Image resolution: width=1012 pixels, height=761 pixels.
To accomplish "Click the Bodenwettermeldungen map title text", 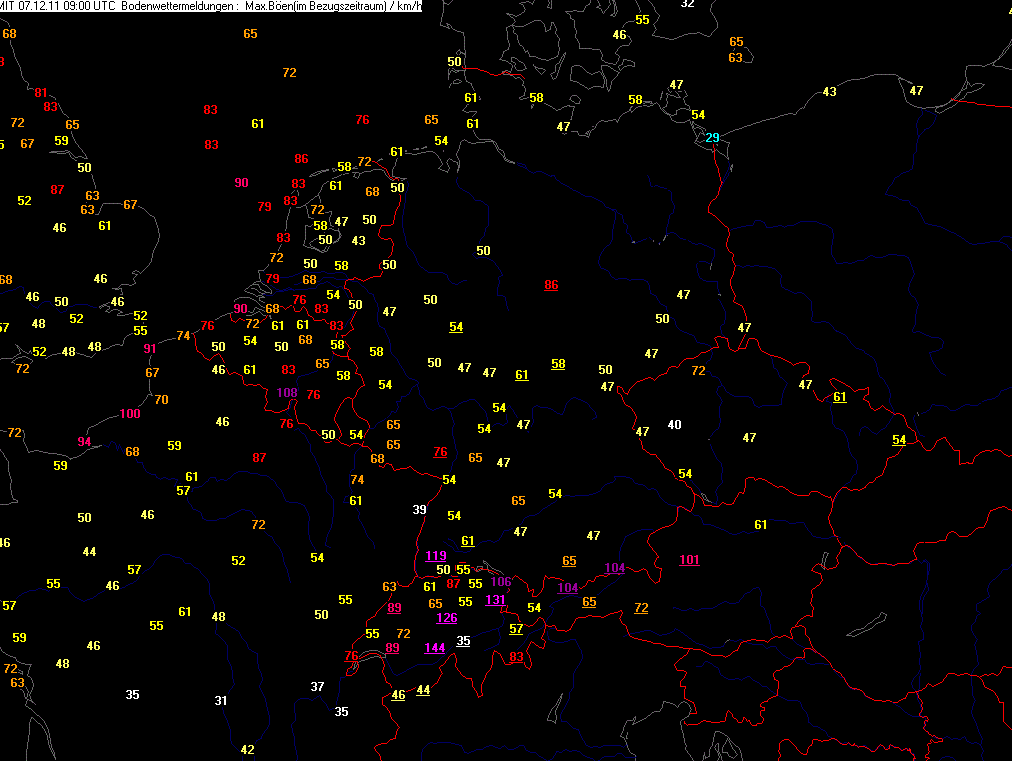I will coord(177,6).
